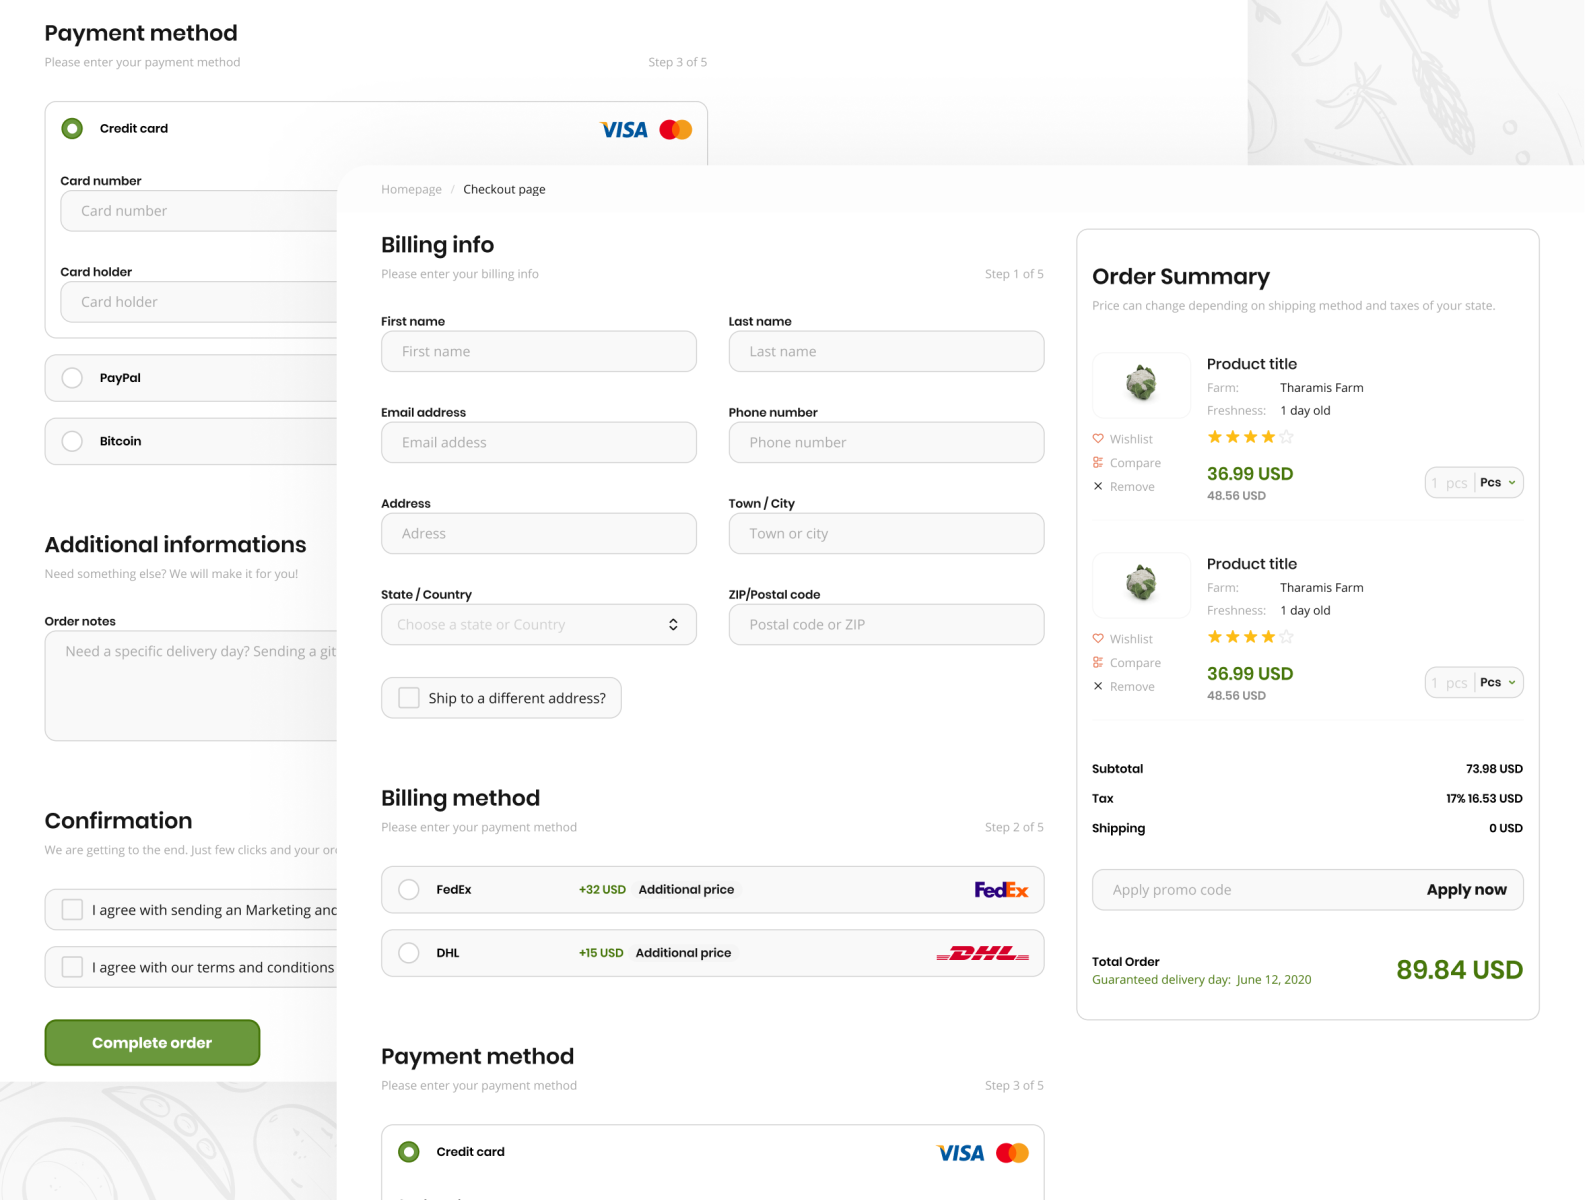
Task: Open first product's Pcs unit dropdown
Action: point(1498,483)
